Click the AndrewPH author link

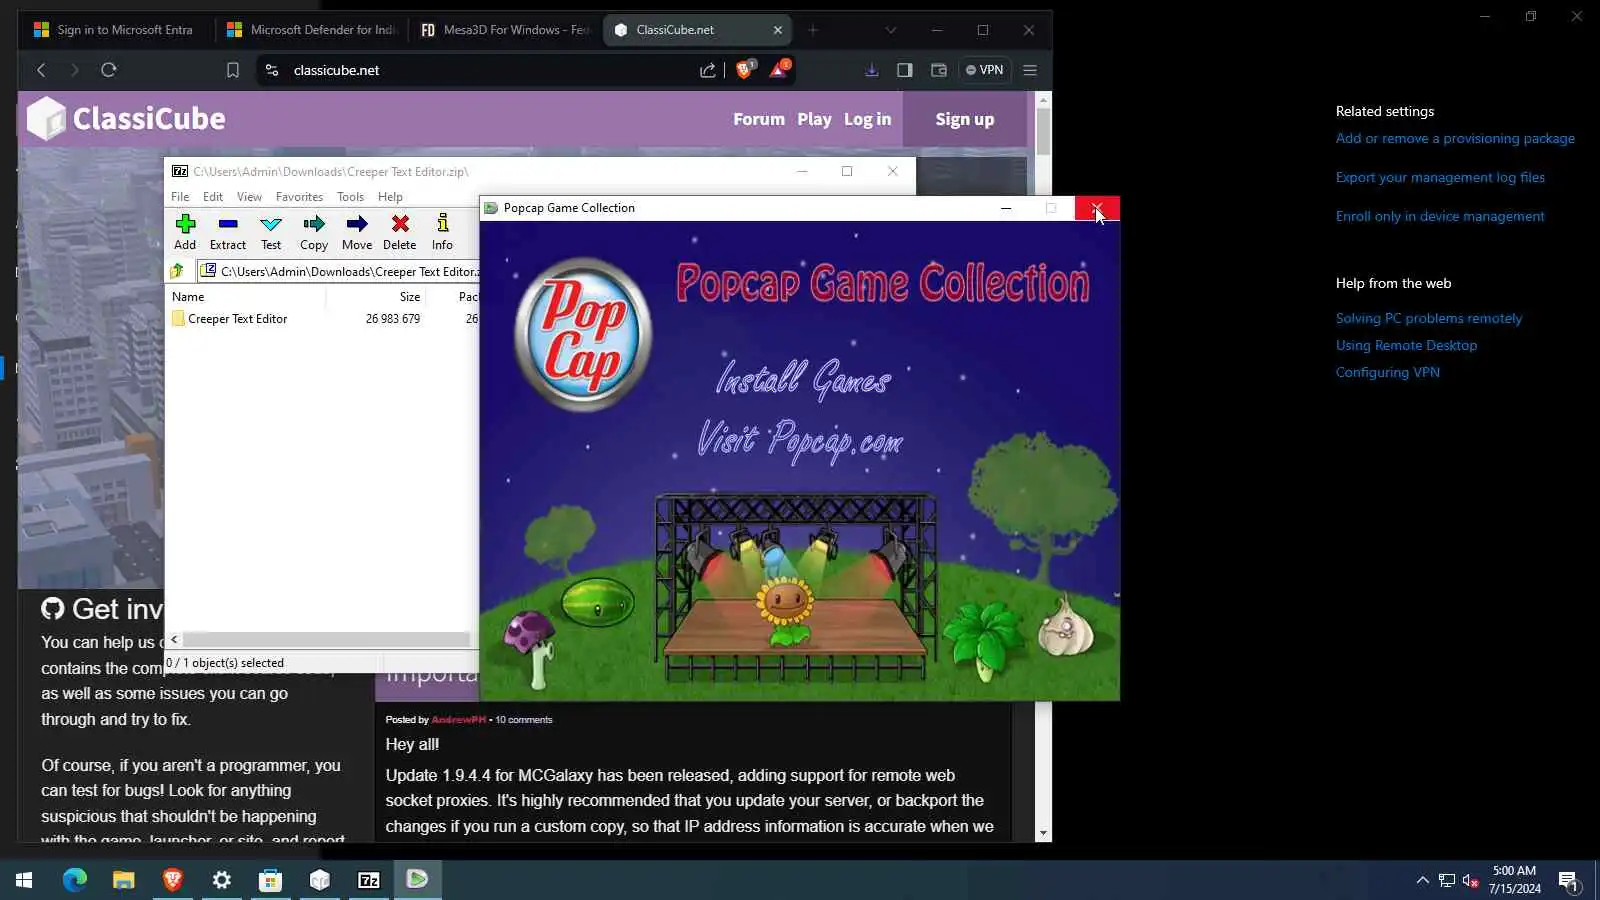[x=458, y=720]
